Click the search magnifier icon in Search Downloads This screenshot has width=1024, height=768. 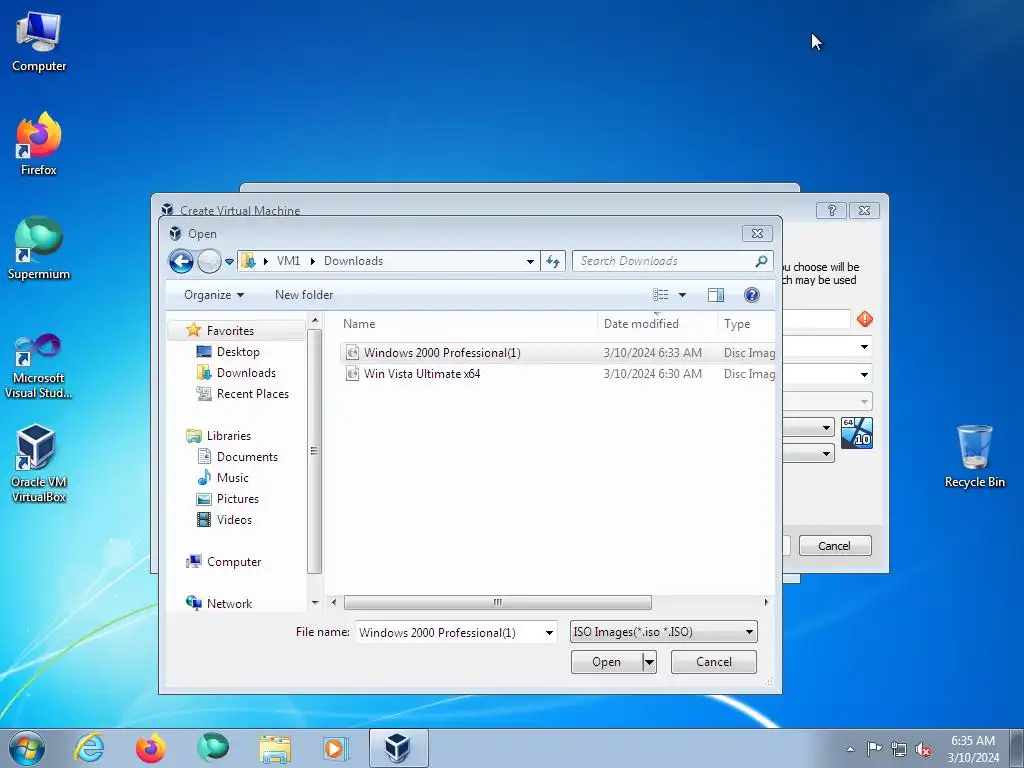point(761,261)
